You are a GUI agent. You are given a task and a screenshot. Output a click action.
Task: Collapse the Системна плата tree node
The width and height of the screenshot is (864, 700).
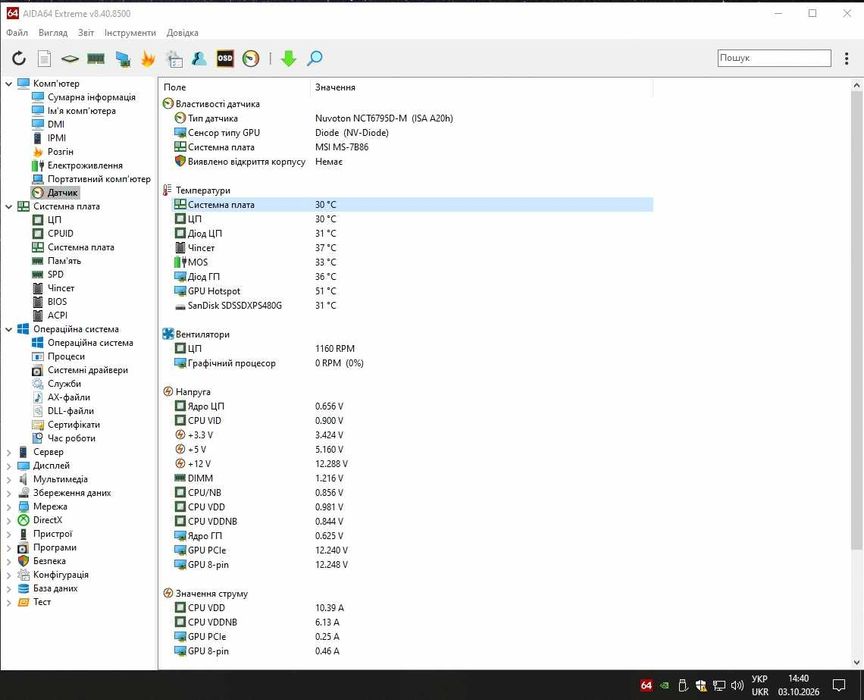click(x=9, y=207)
